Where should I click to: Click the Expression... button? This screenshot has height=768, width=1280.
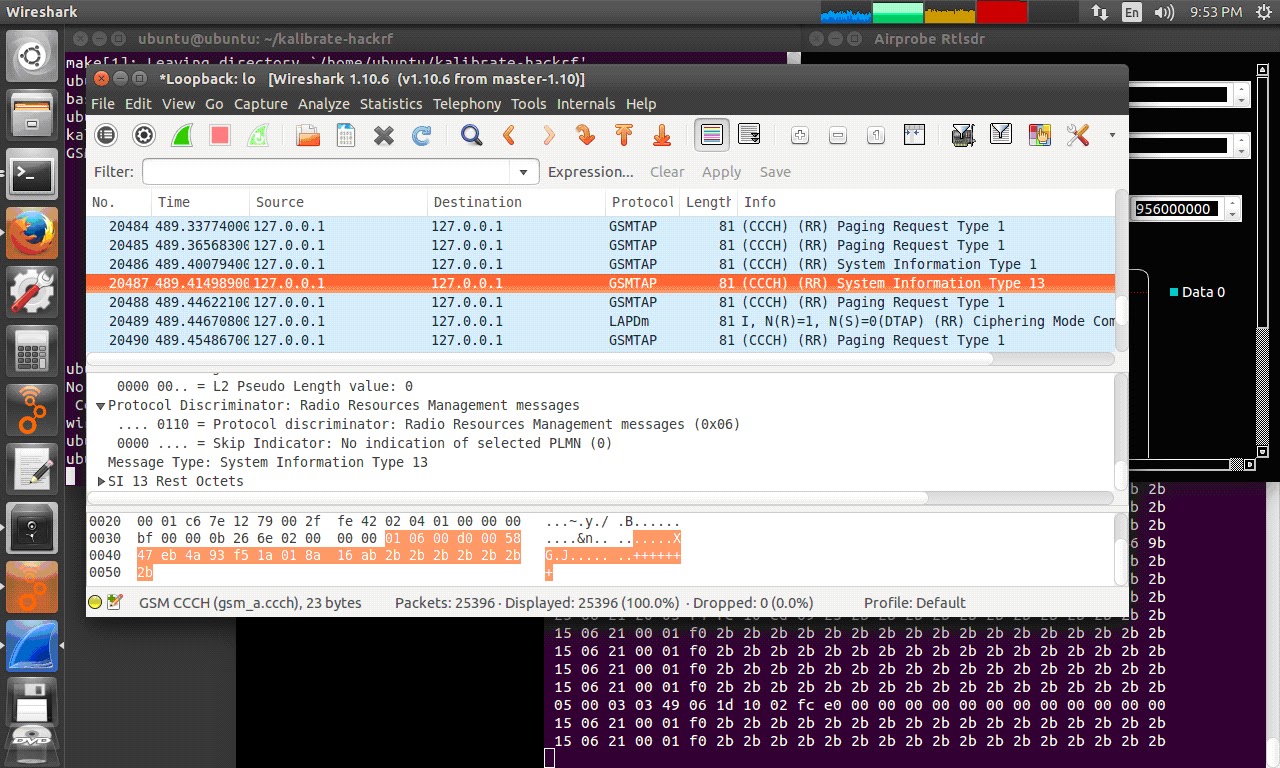tap(591, 172)
